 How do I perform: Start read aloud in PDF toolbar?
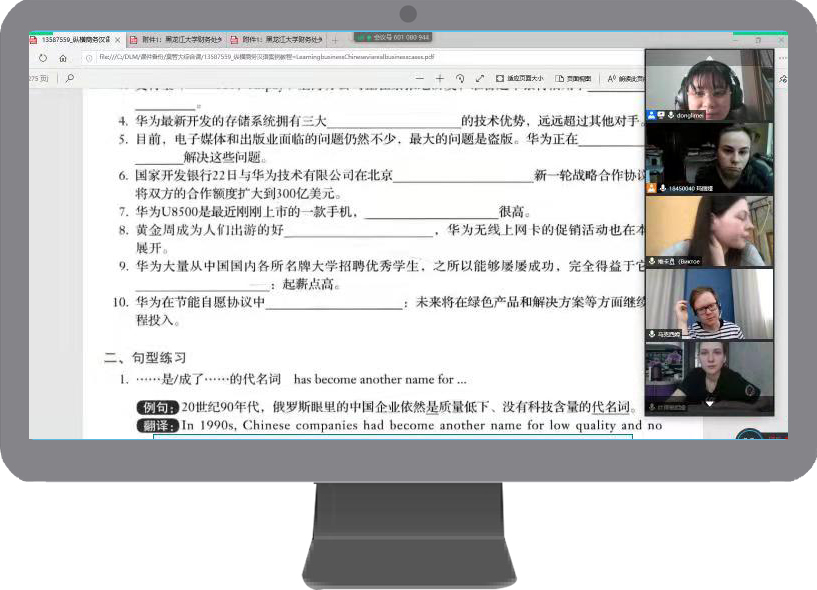[625, 78]
